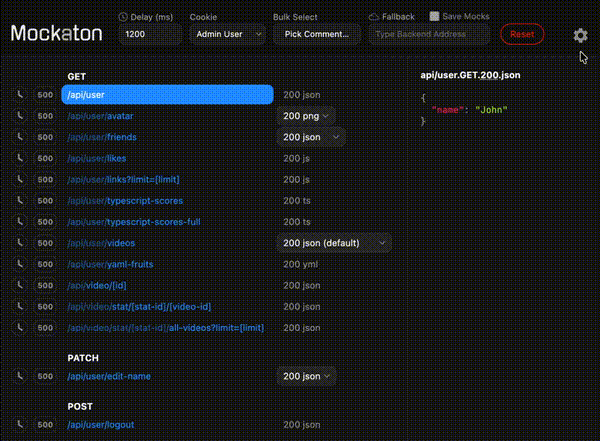Open the Bulk Select Pick Comment dropdown

point(316,34)
